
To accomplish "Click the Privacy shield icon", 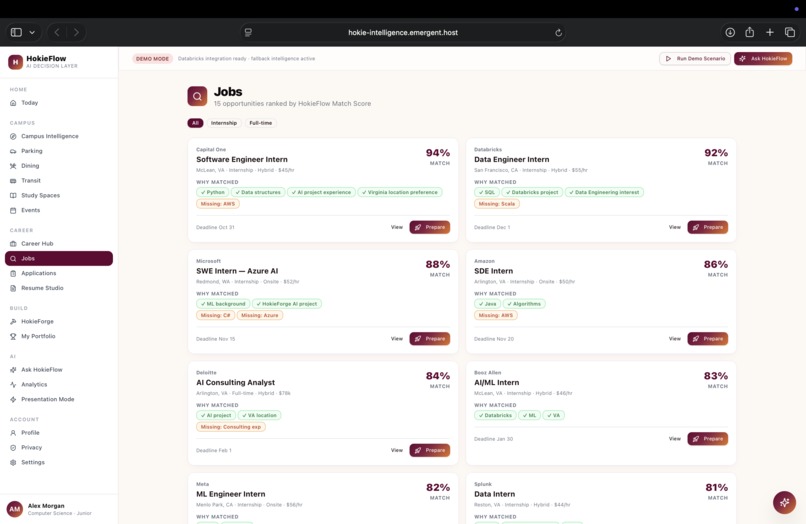I will [x=13, y=447].
